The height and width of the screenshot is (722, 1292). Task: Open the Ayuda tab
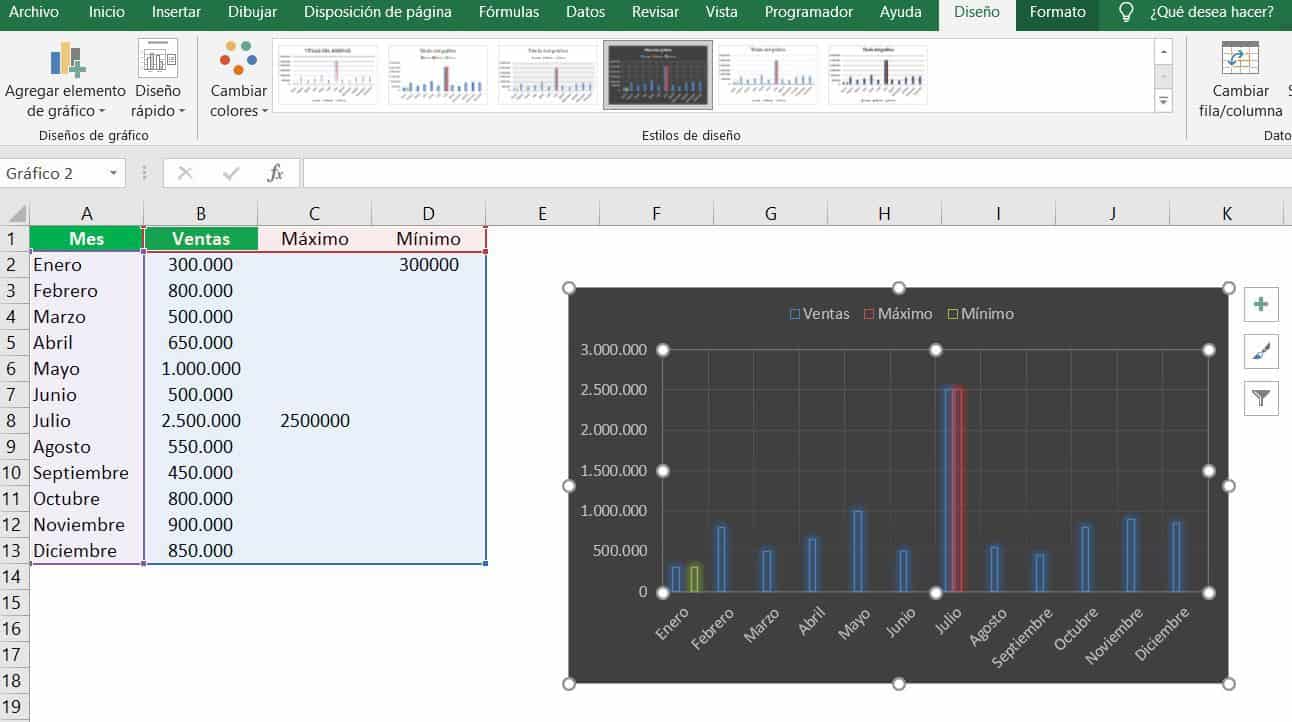tap(901, 12)
